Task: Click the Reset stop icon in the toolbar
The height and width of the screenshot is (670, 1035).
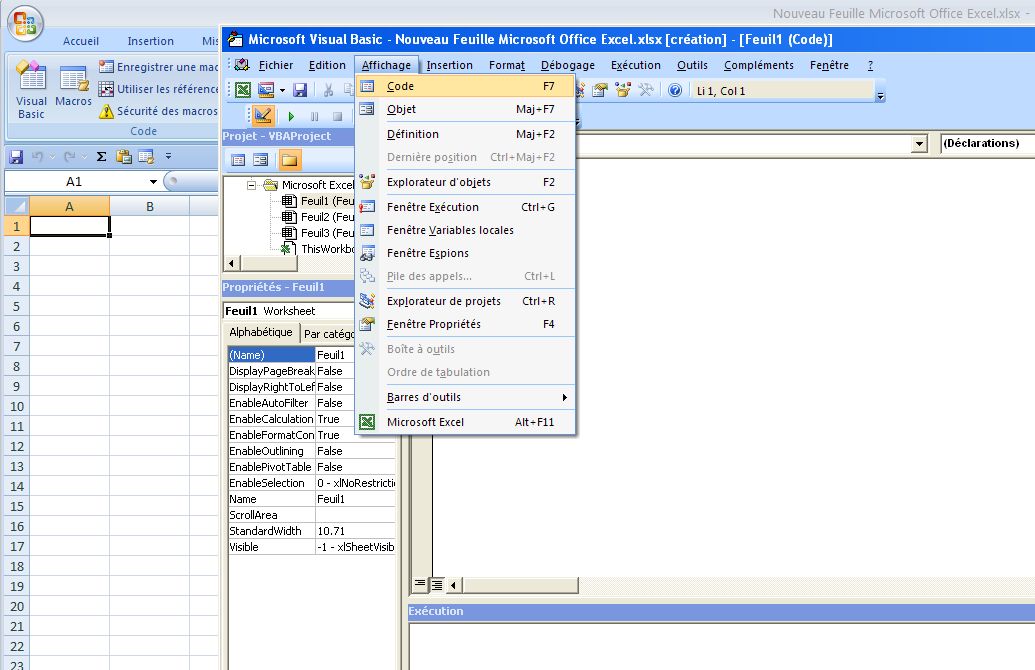Action: pos(337,116)
